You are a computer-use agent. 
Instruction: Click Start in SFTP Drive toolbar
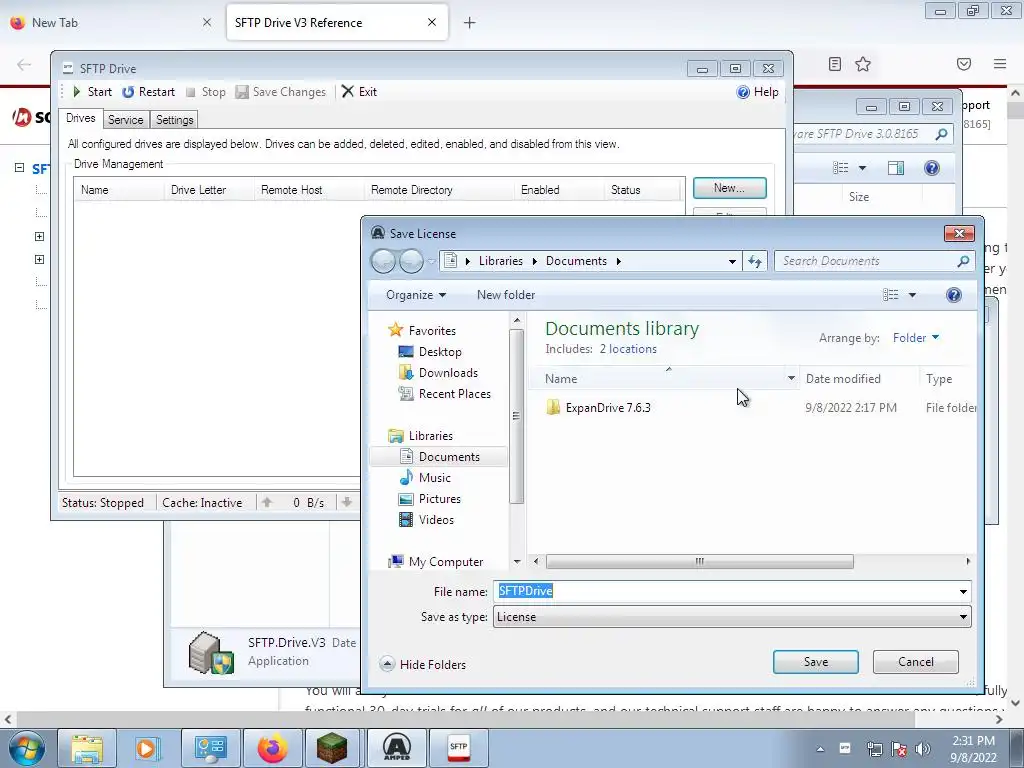(92, 92)
